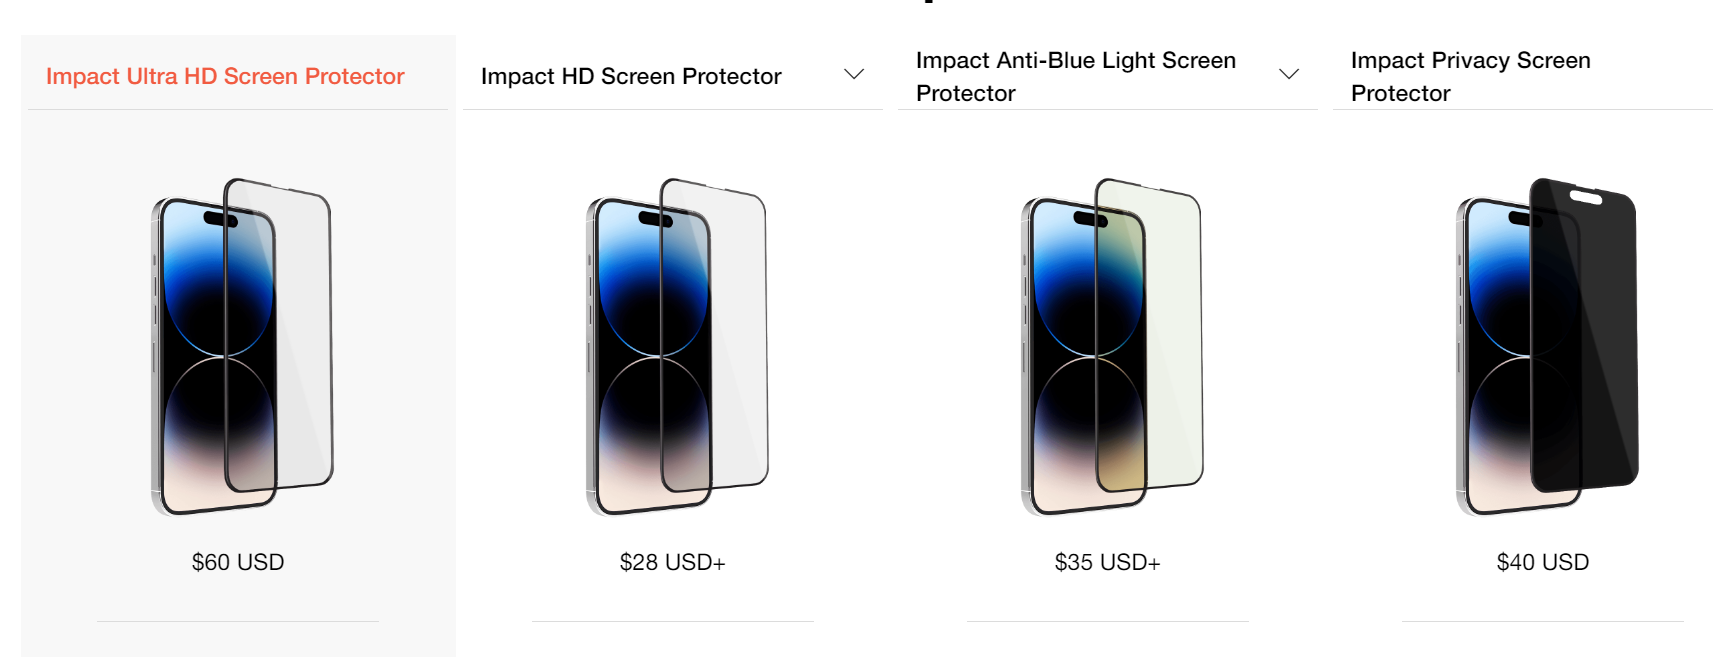Click the divider line below $28 USD+
The image size is (1713, 657).
673,621
